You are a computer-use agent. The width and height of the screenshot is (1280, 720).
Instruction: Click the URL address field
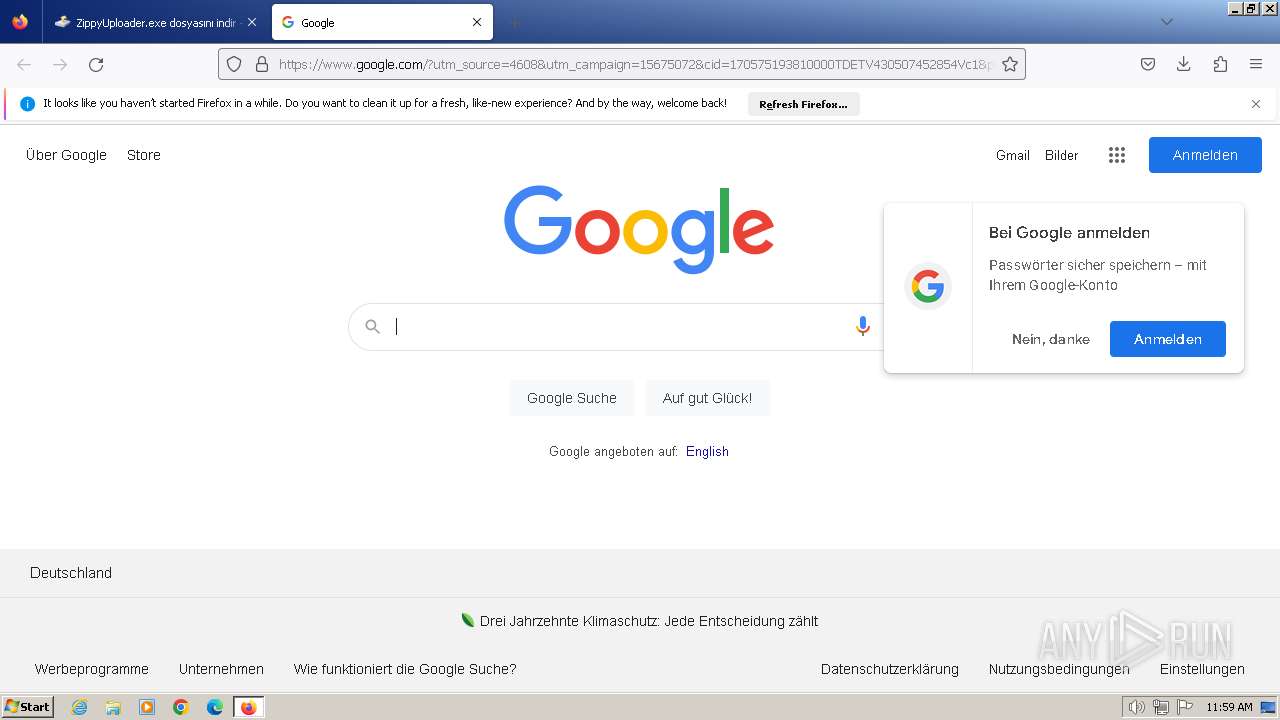tap(635, 64)
